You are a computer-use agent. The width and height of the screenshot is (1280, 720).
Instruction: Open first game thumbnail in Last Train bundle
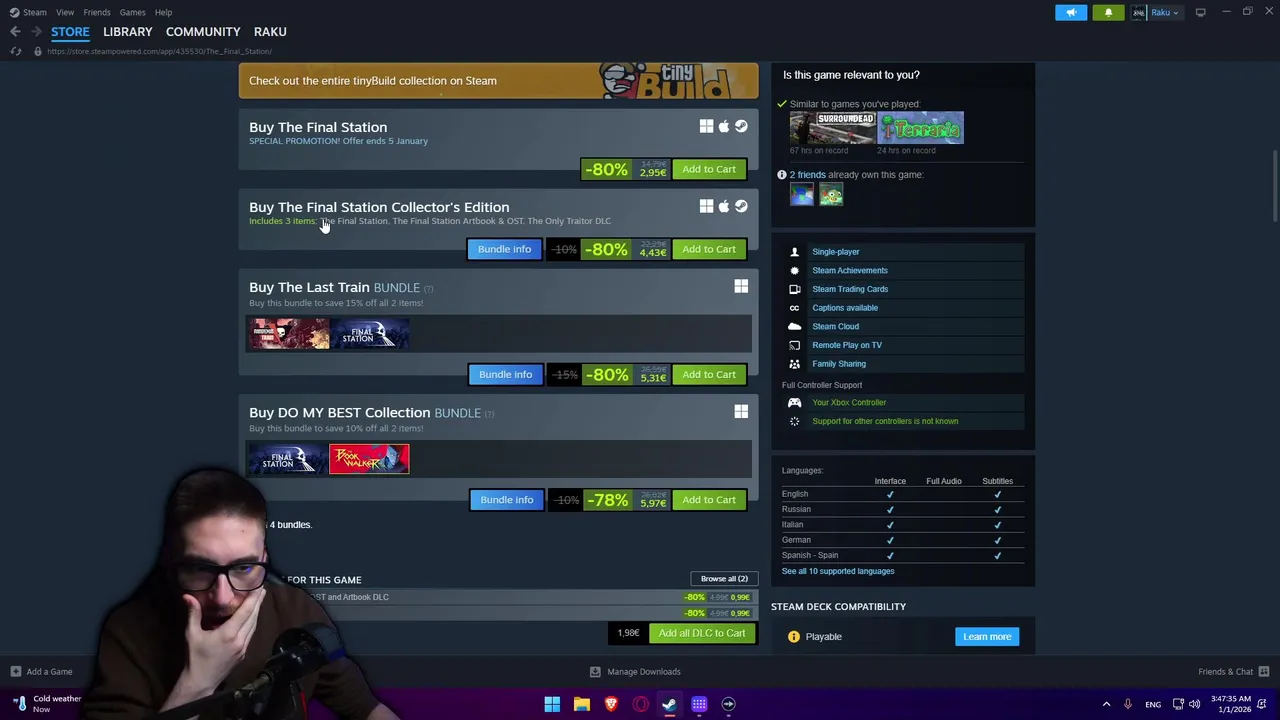289,334
